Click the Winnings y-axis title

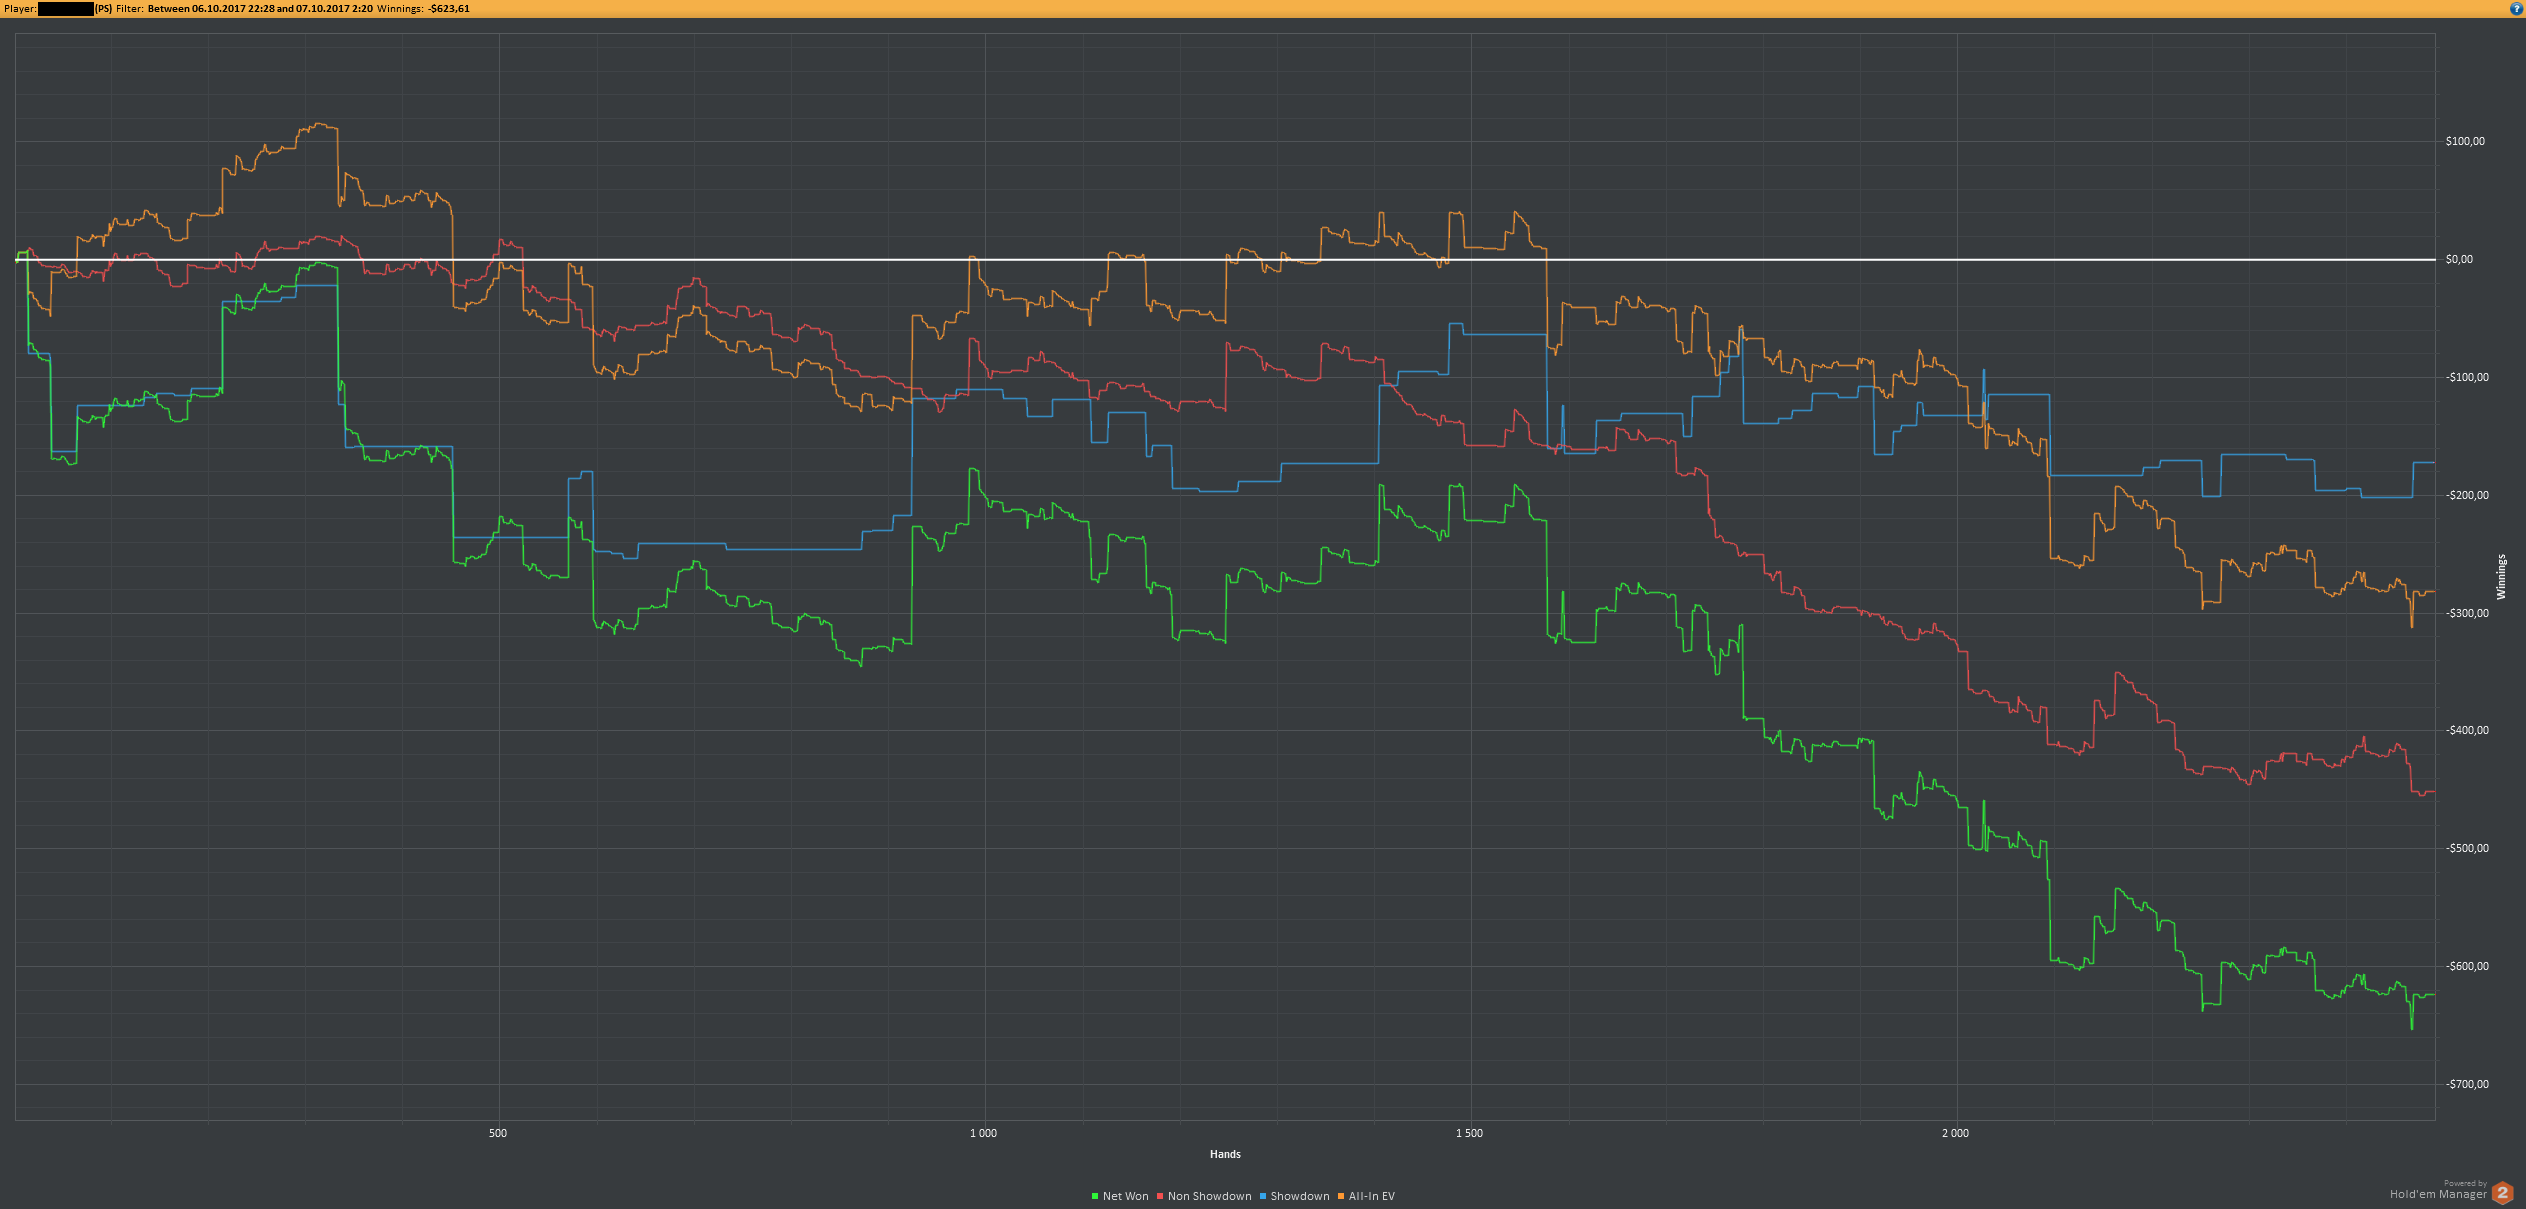pos(2501,577)
